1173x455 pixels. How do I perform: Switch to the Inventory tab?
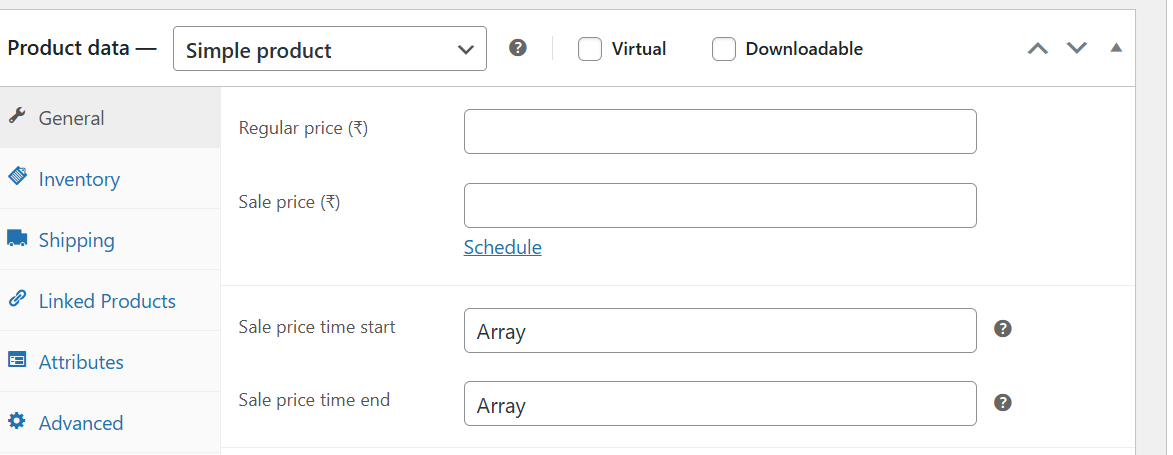coord(79,179)
